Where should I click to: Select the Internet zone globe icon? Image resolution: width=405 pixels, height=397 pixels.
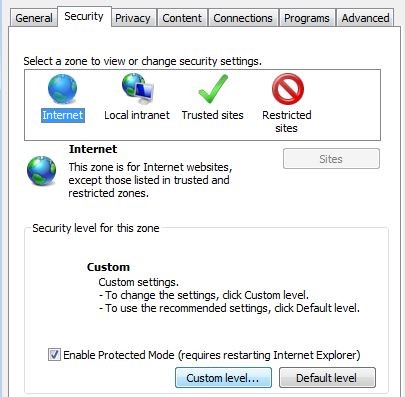[x=62, y=89]
